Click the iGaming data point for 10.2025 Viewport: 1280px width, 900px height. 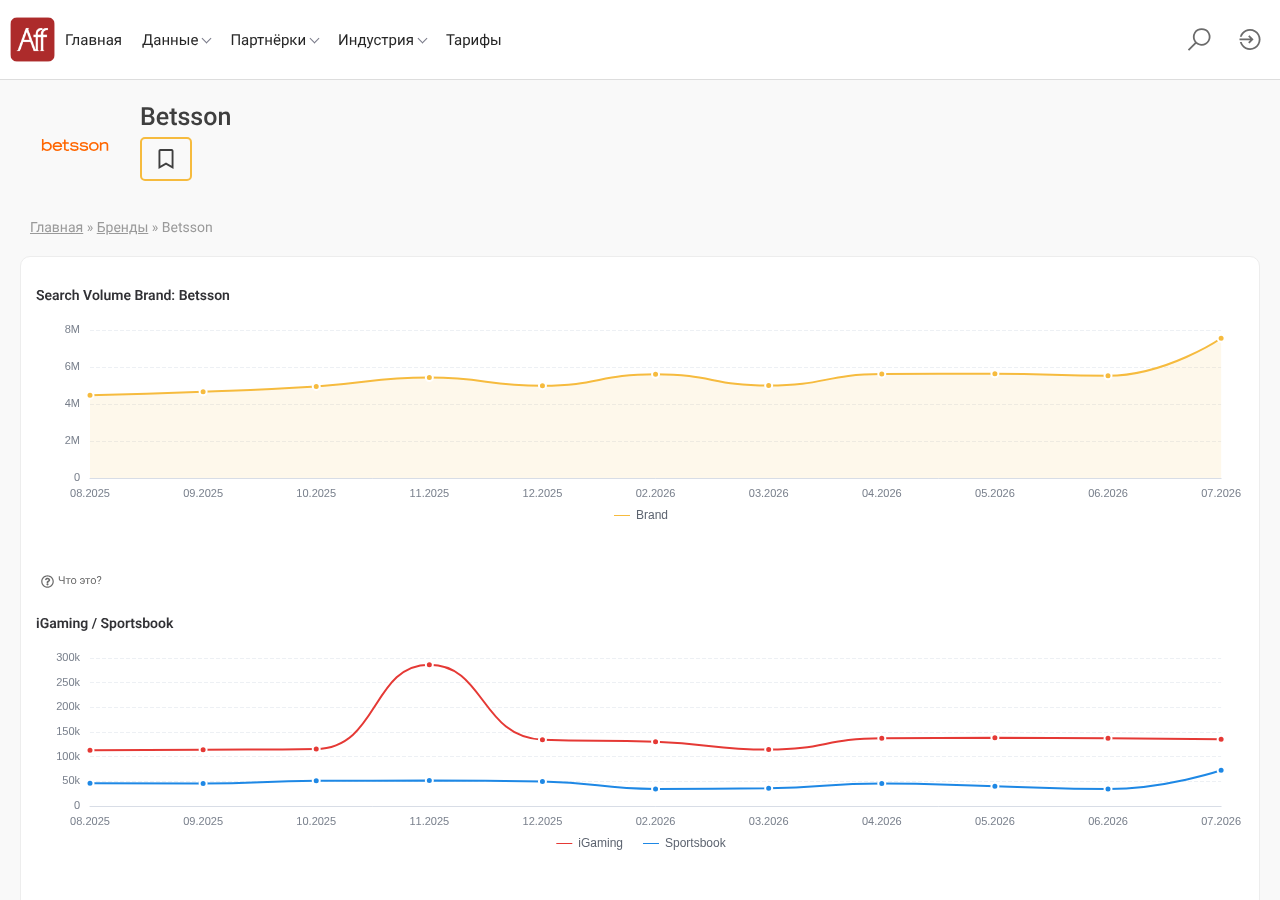316,781
